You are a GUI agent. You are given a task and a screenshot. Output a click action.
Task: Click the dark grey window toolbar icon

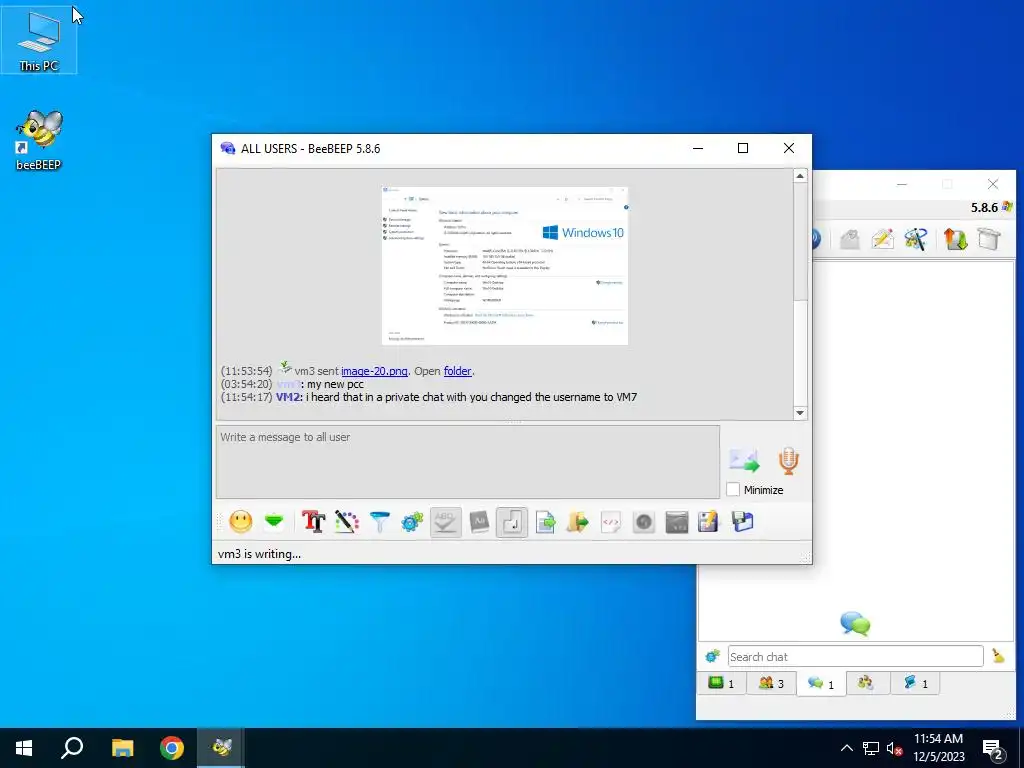pos(677,522)
